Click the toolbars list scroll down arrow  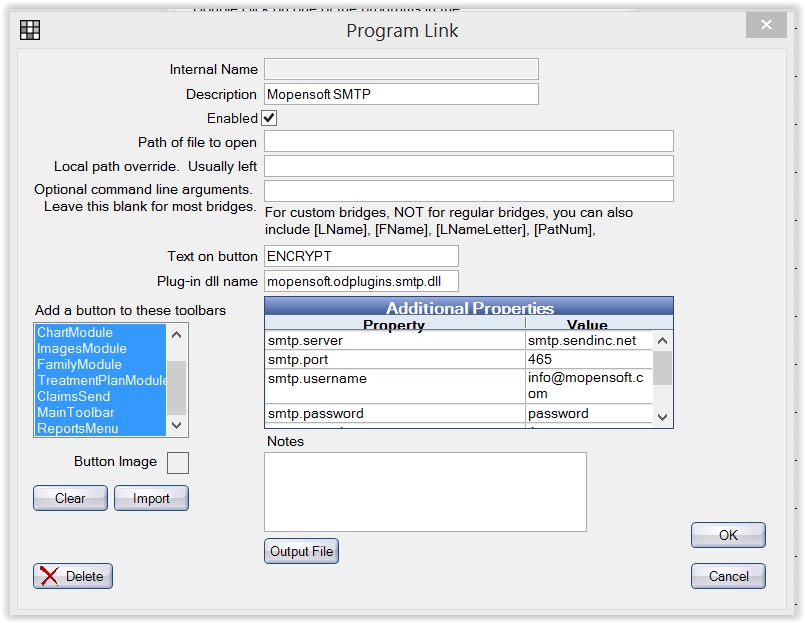[x=177, y=425]
